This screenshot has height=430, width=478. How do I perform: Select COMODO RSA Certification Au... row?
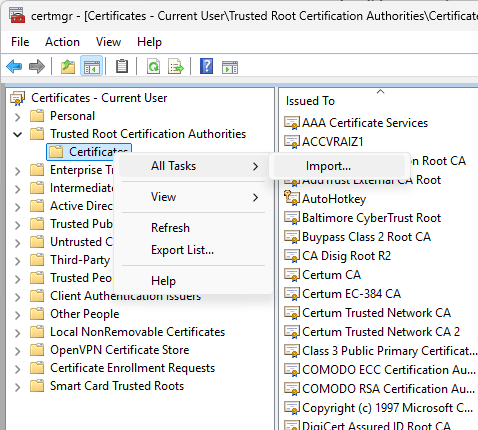pos(388,389)
